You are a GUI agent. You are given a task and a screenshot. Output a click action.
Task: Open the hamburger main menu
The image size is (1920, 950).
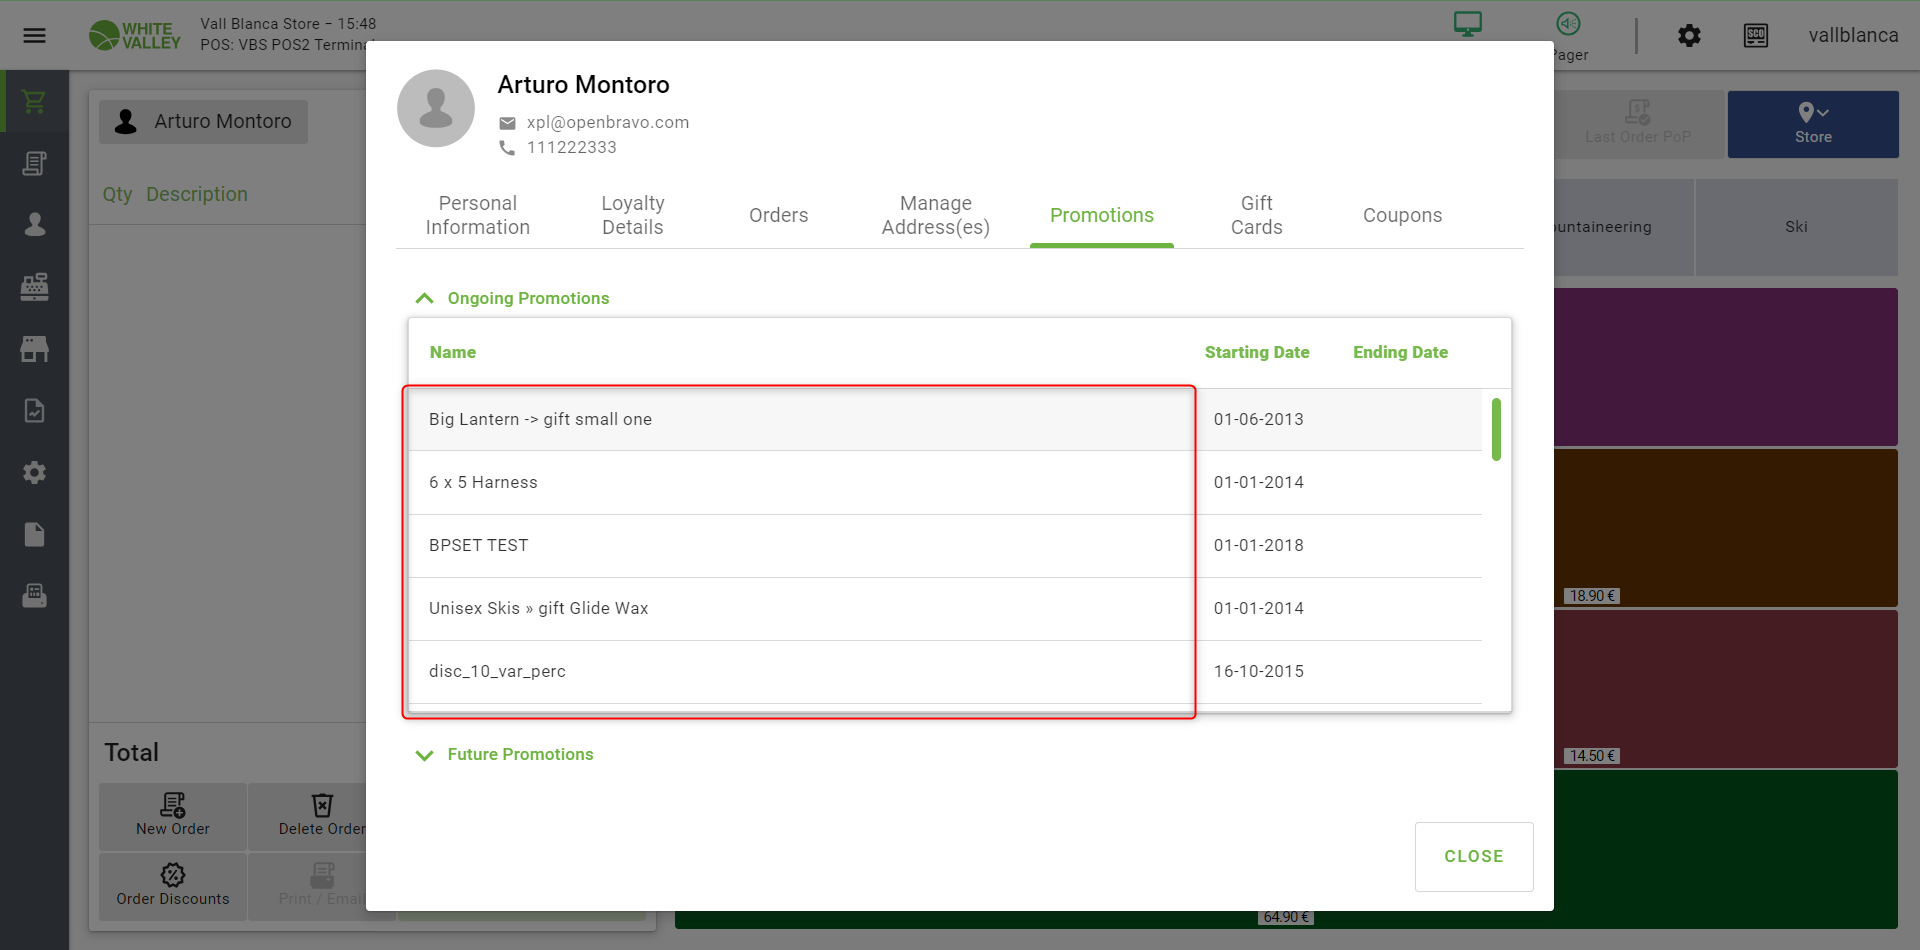click(x=34, y=36)
